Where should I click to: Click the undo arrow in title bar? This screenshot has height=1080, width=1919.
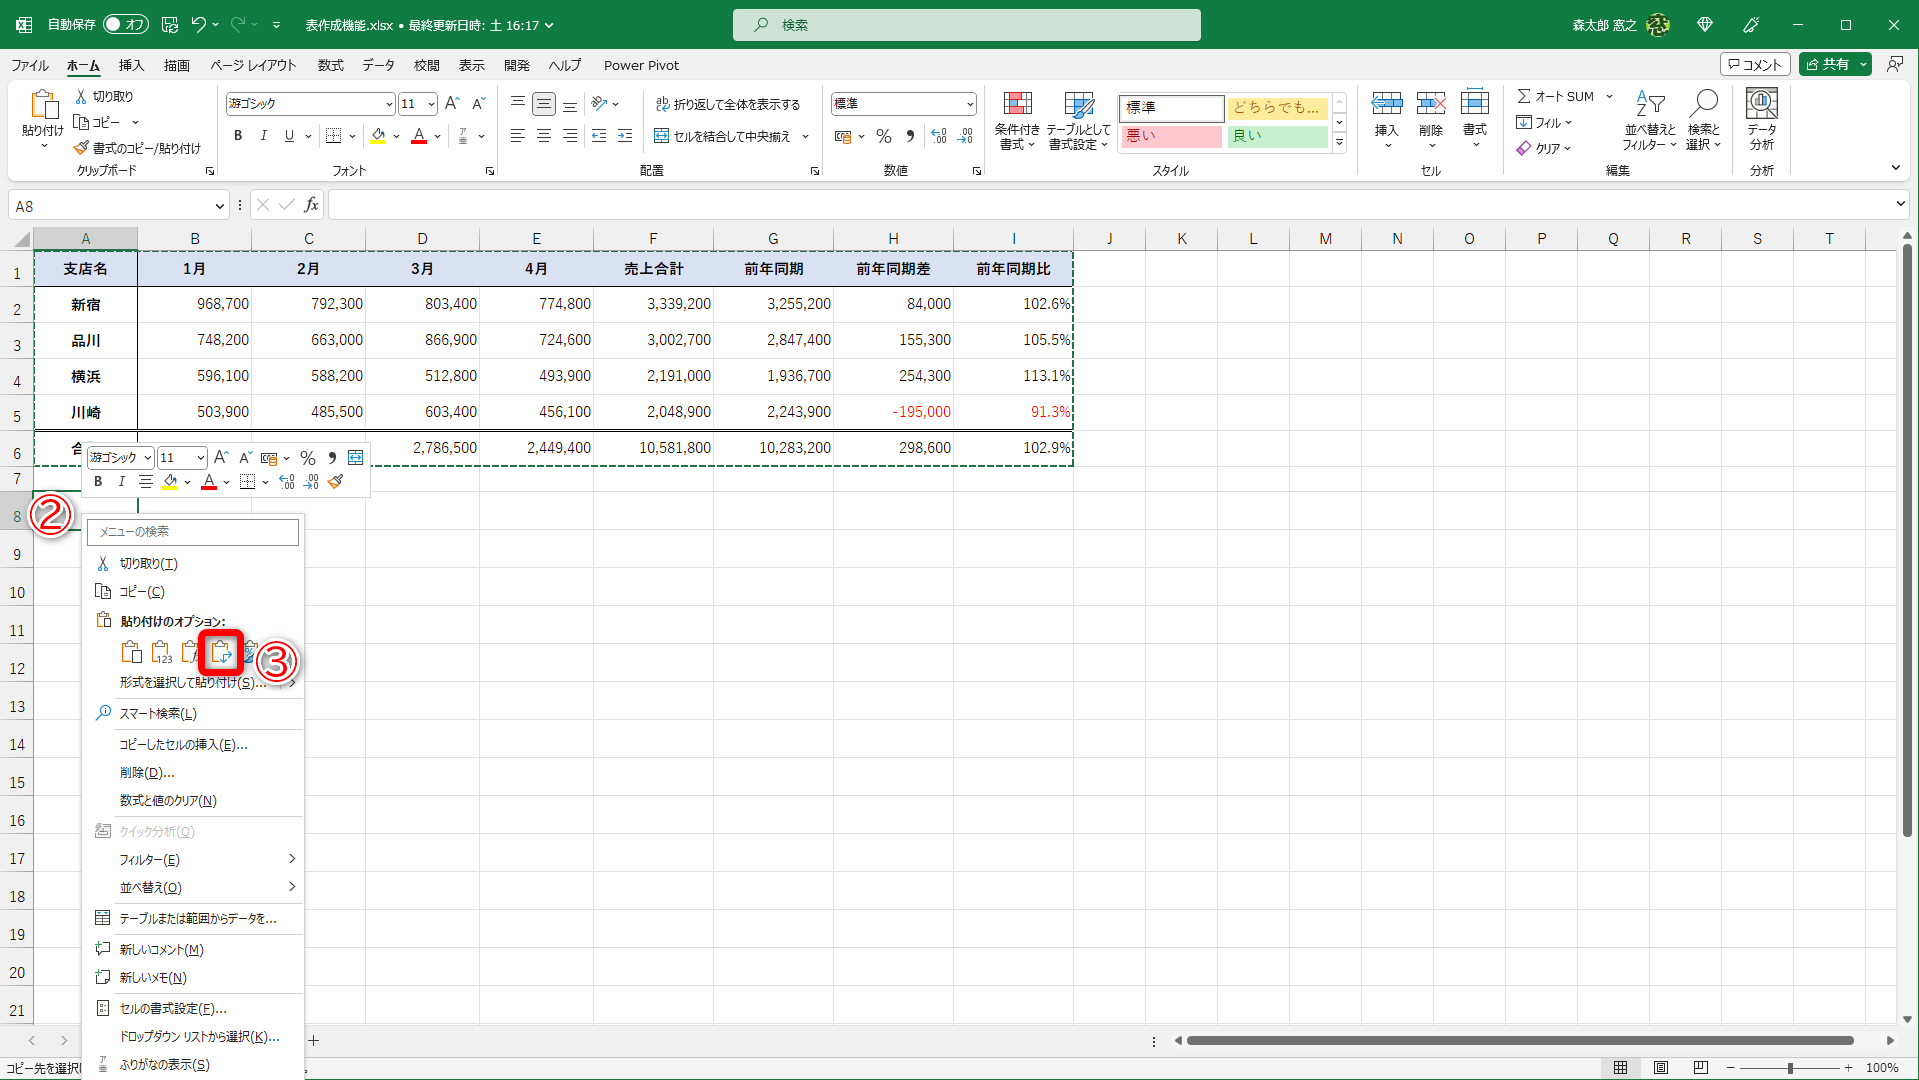click(199, 25)
